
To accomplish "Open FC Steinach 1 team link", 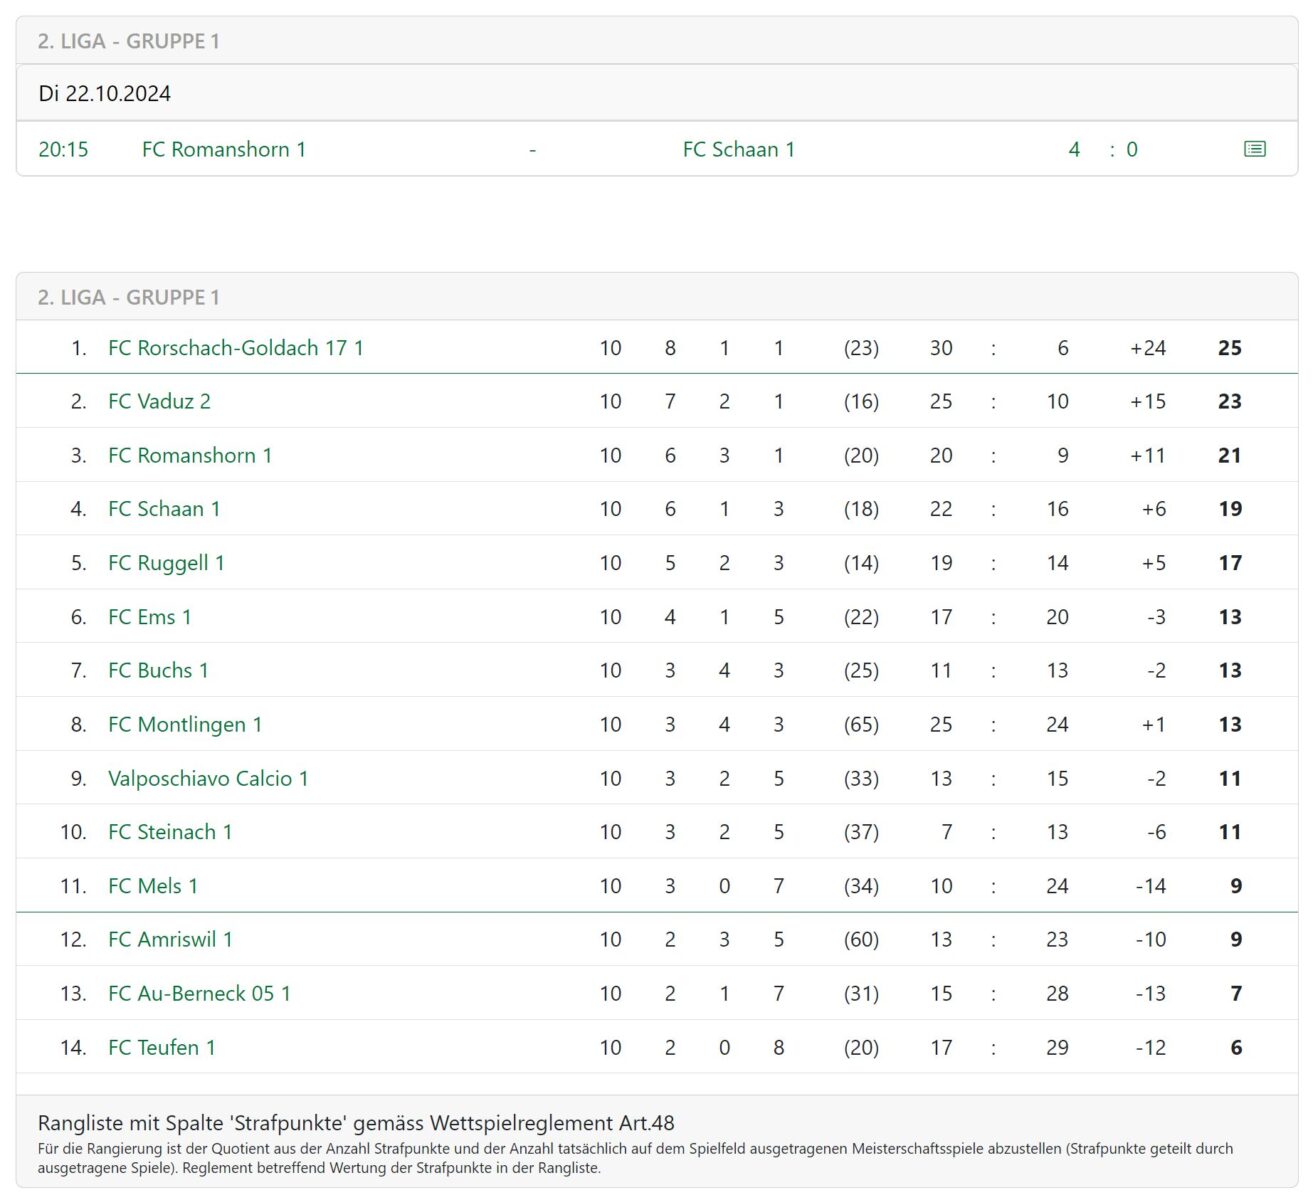I will coord(170,832).
